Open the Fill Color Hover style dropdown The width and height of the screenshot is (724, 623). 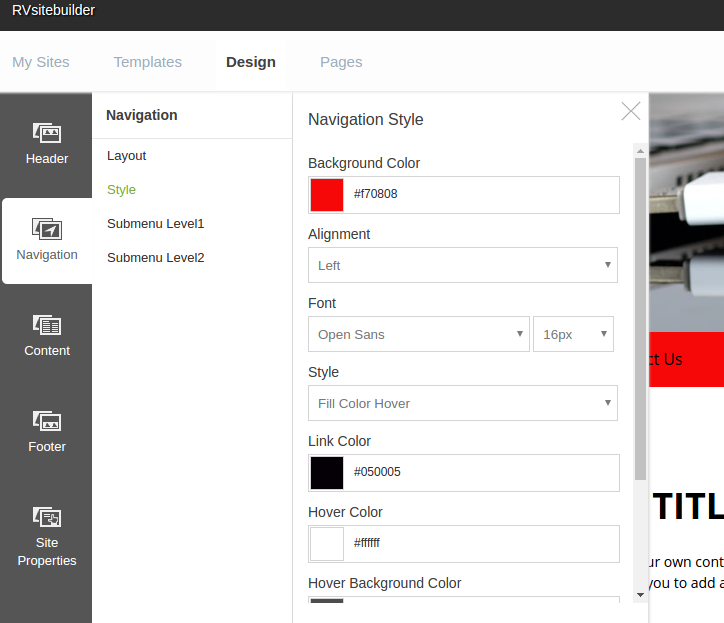[462, 403]
